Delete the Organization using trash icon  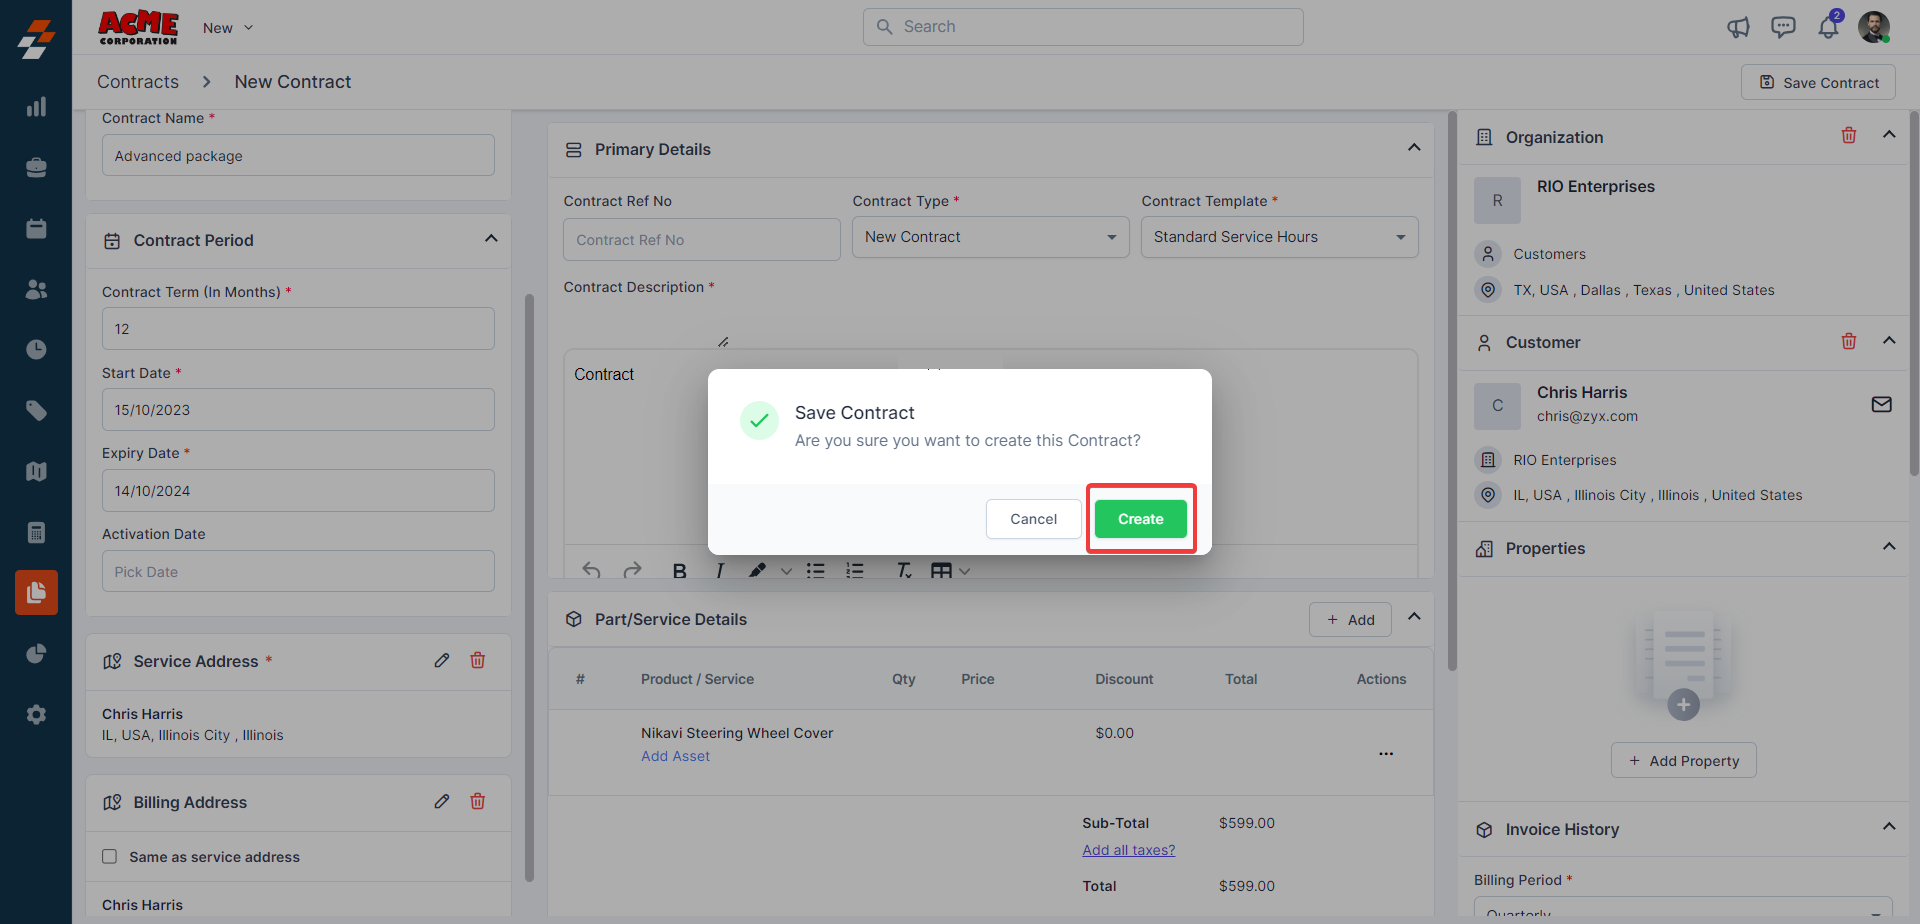click(1848, 135)
